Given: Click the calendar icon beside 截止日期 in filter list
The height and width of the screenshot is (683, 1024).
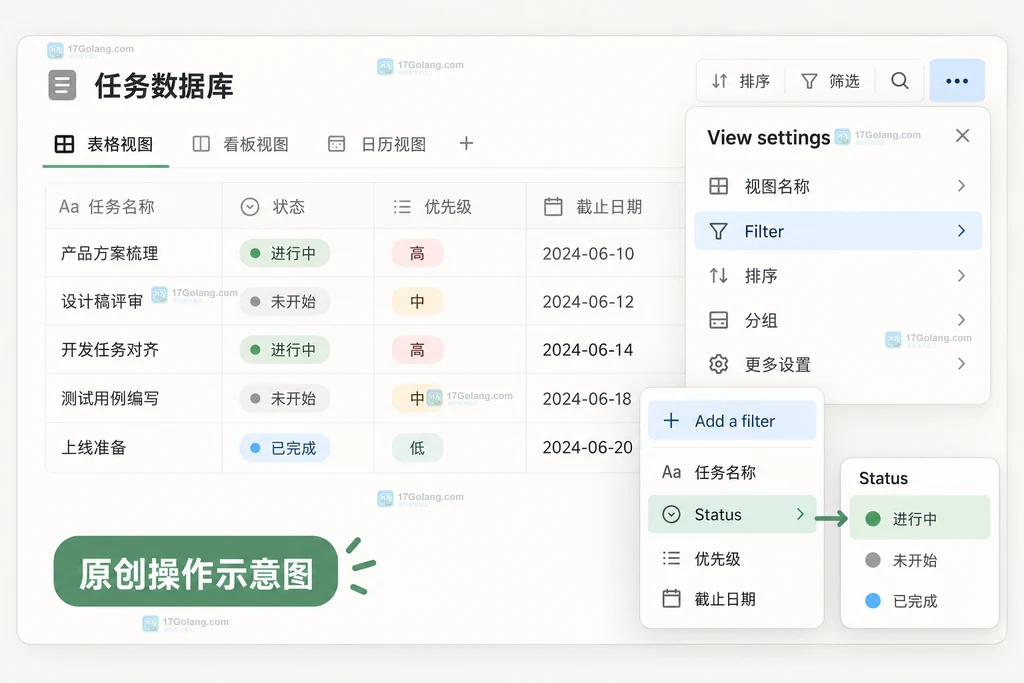Looking at the screenshot, I should coord(671,598).
